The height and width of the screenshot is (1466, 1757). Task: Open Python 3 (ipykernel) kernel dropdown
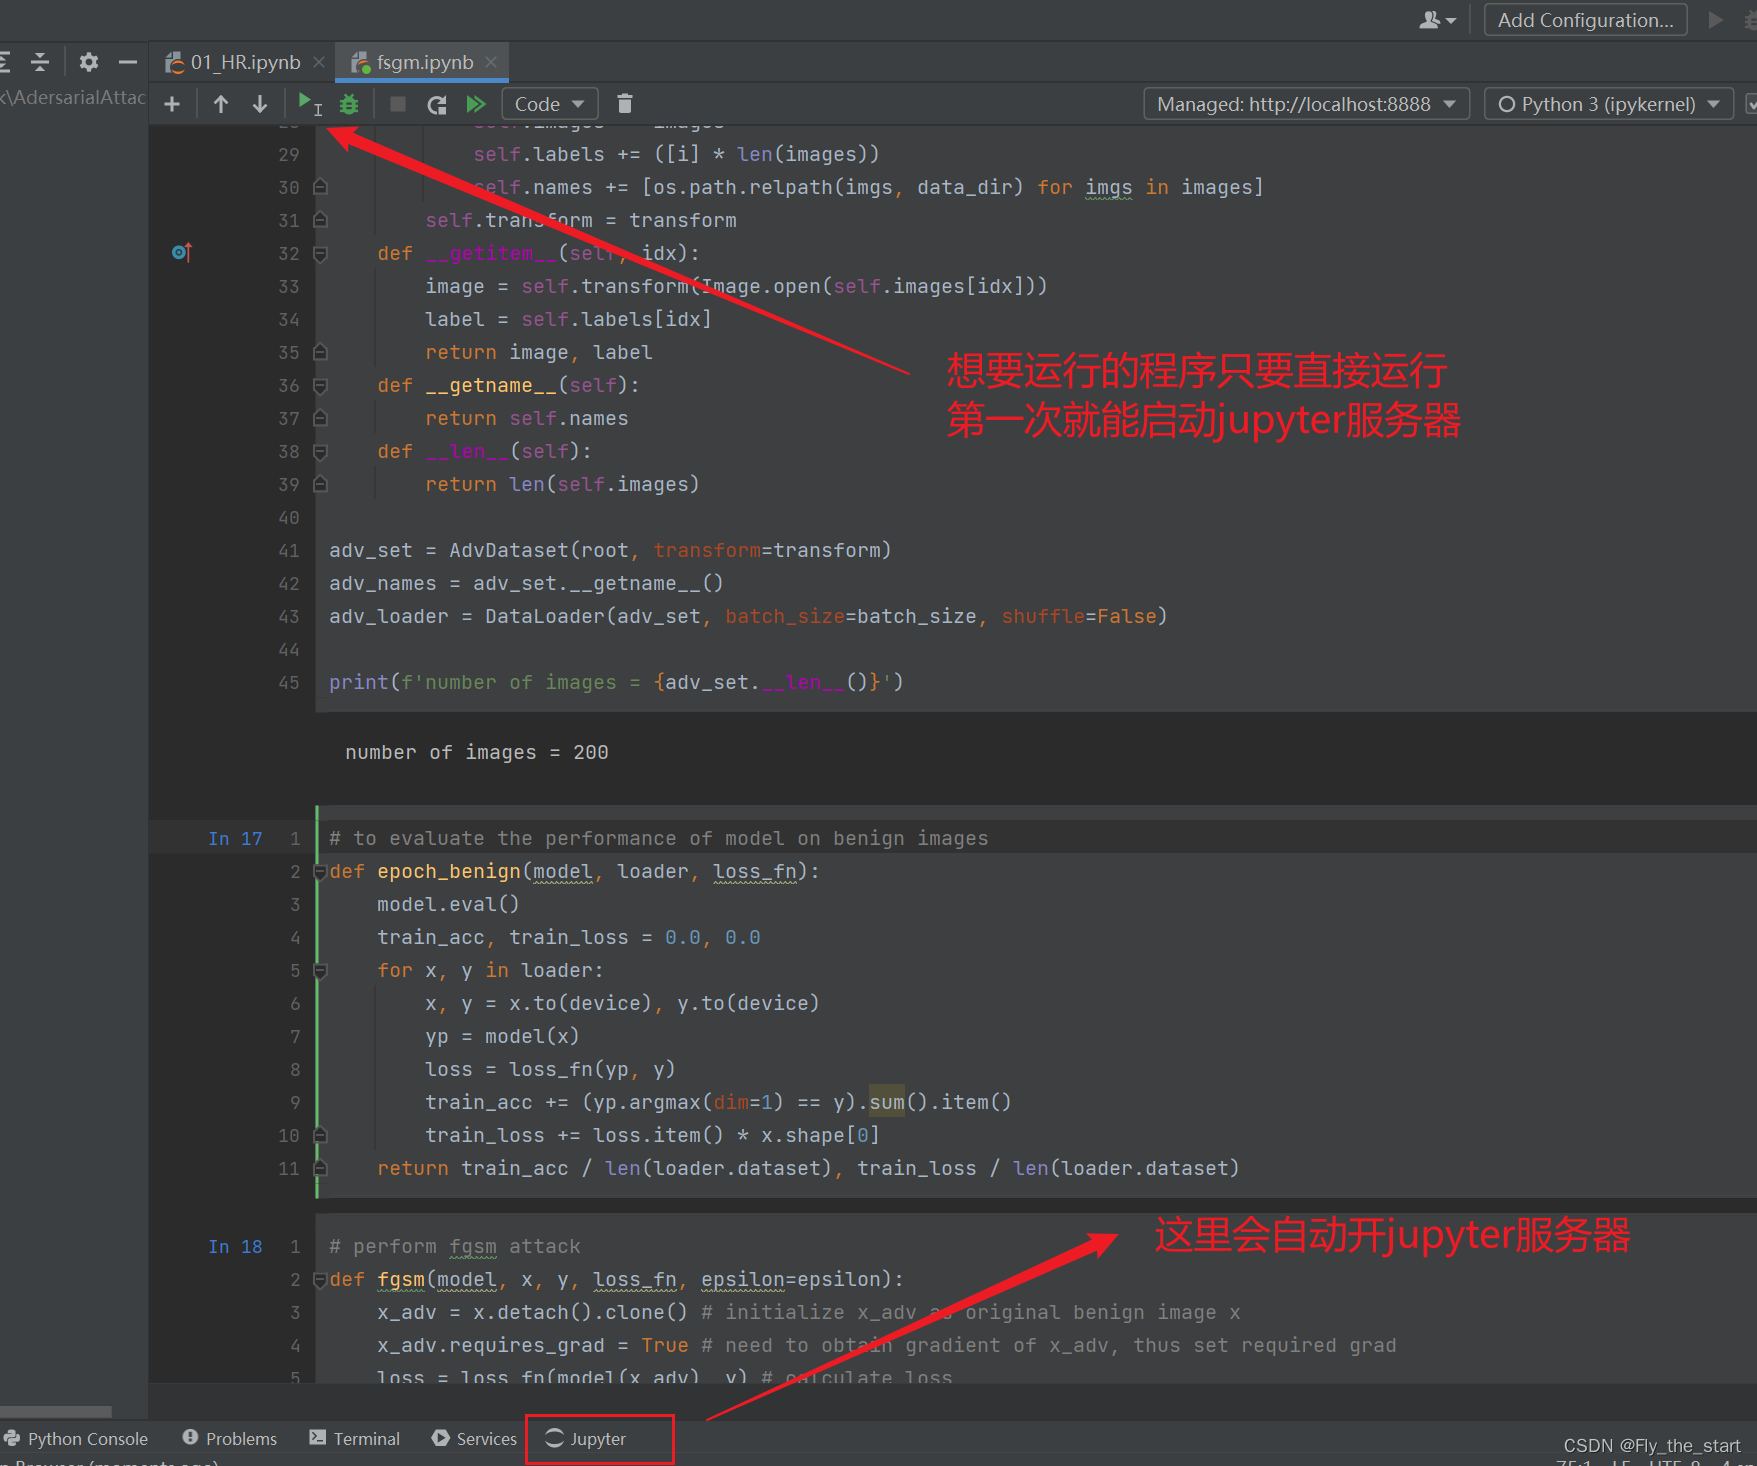pos(1608,104)
